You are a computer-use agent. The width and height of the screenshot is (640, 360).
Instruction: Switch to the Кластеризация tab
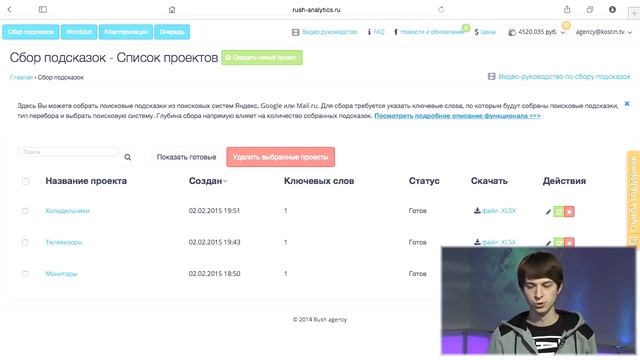(x=126, y=32)
